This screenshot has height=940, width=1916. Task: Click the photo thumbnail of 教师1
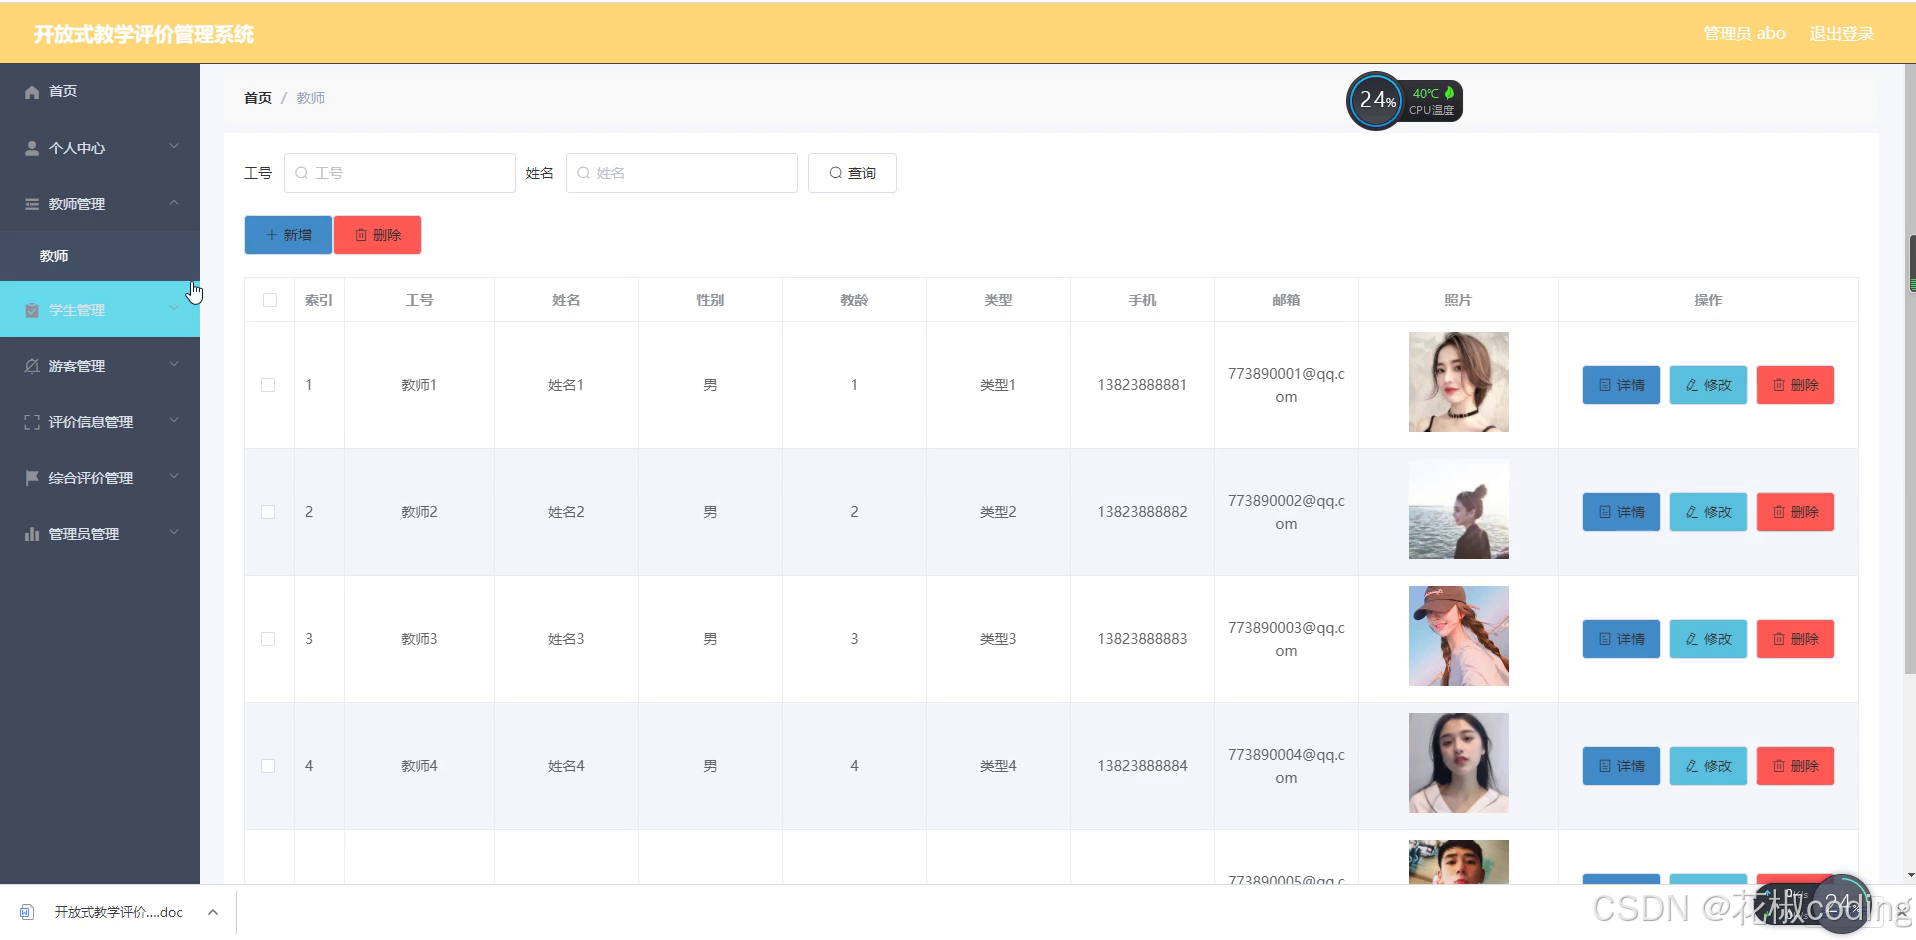coord(1458,382)
